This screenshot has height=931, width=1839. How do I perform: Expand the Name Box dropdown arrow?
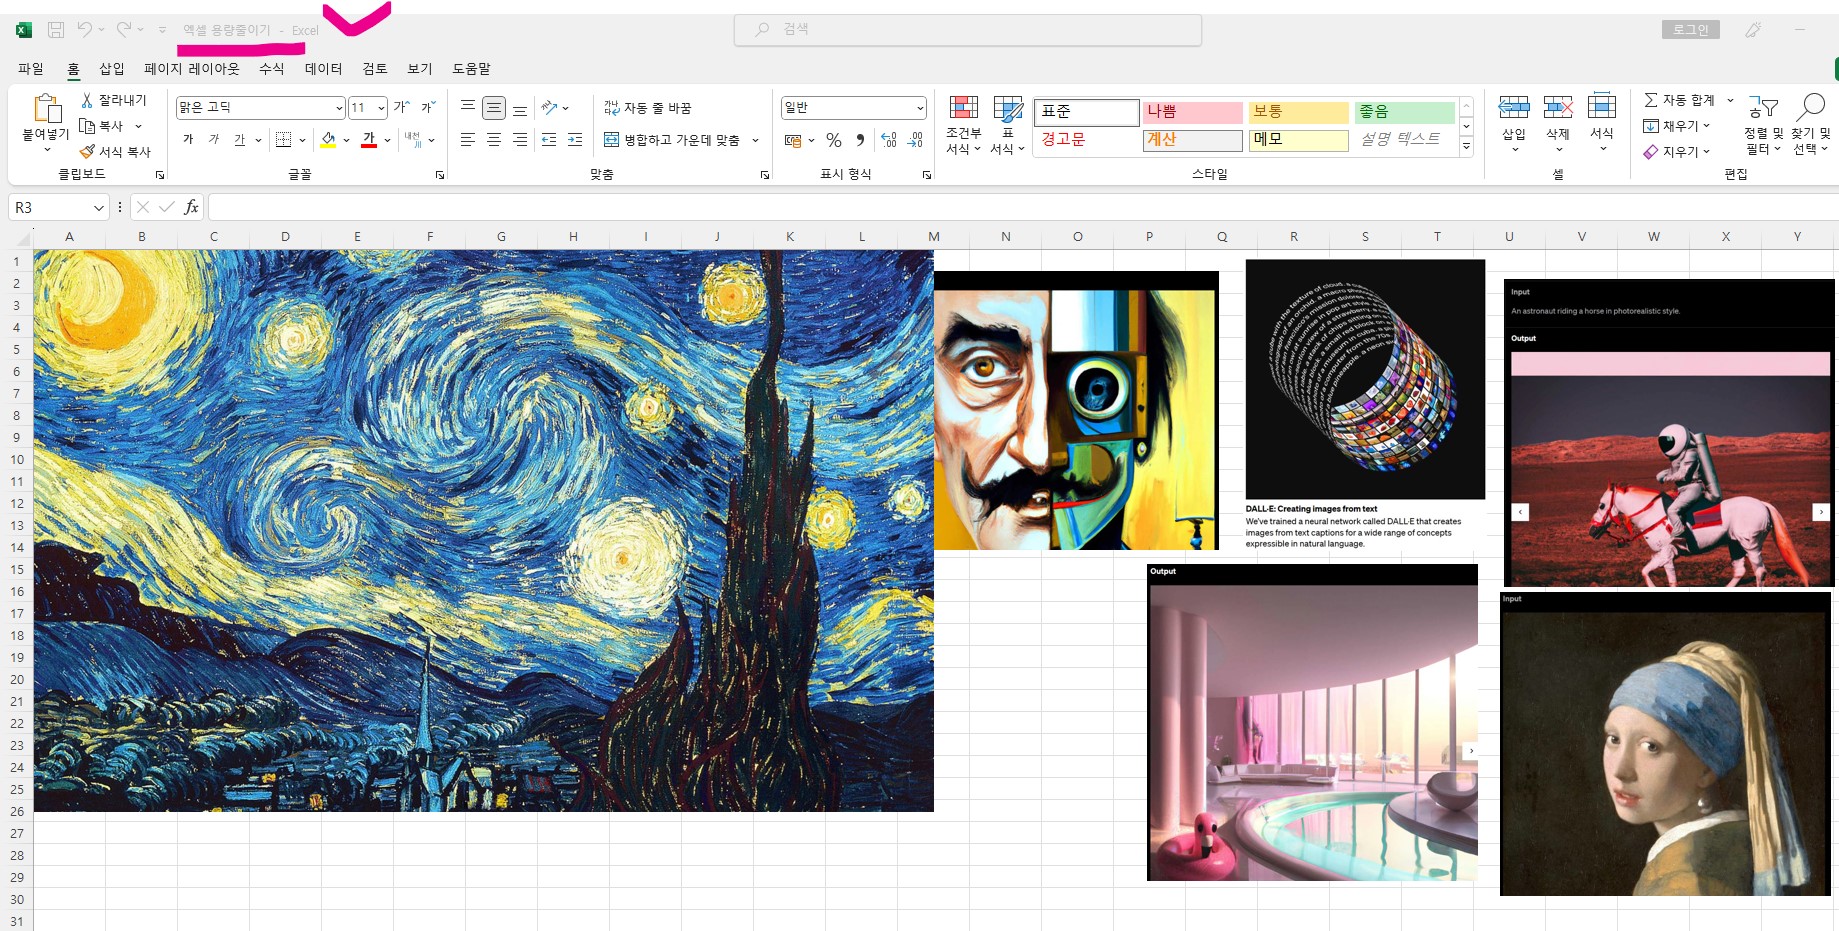(x=98, y=207)
